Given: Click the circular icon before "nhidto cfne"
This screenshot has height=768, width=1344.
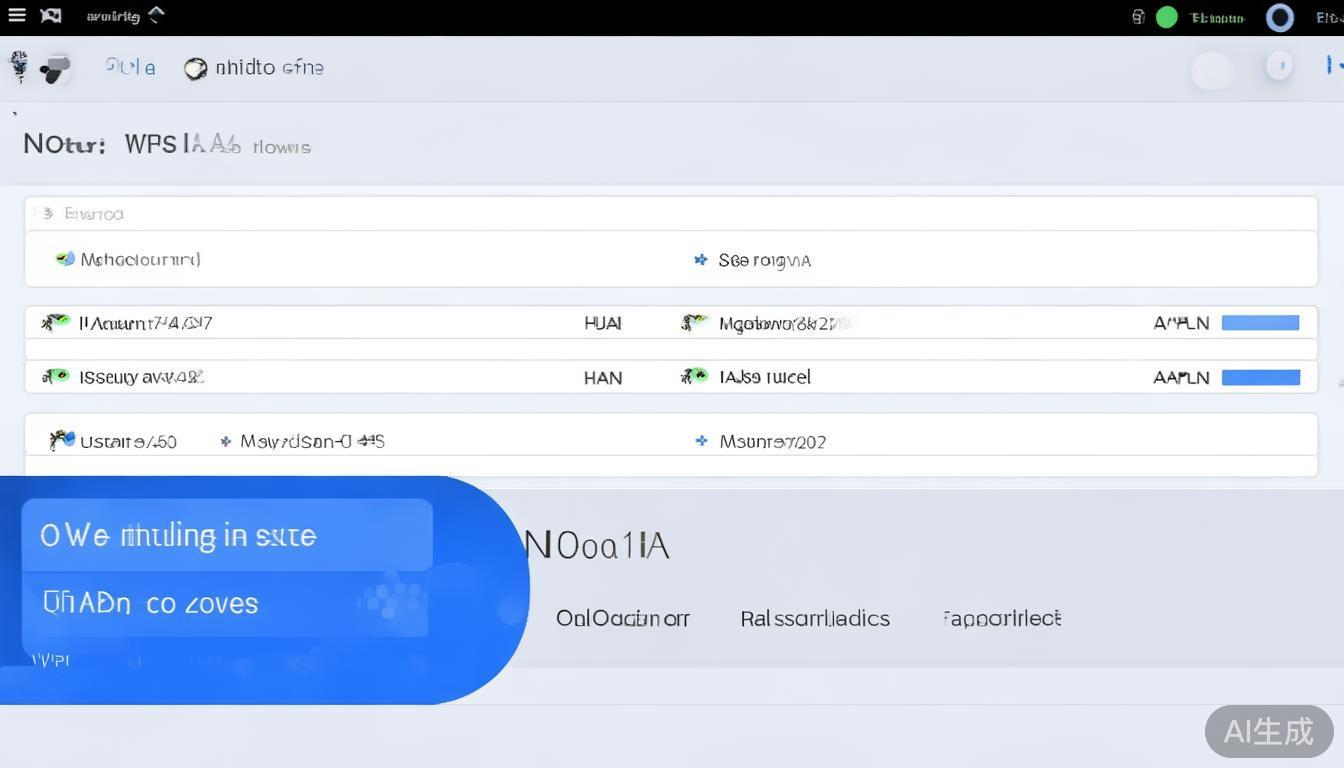Looking at the screenshot, I should (x=195, y=68).
